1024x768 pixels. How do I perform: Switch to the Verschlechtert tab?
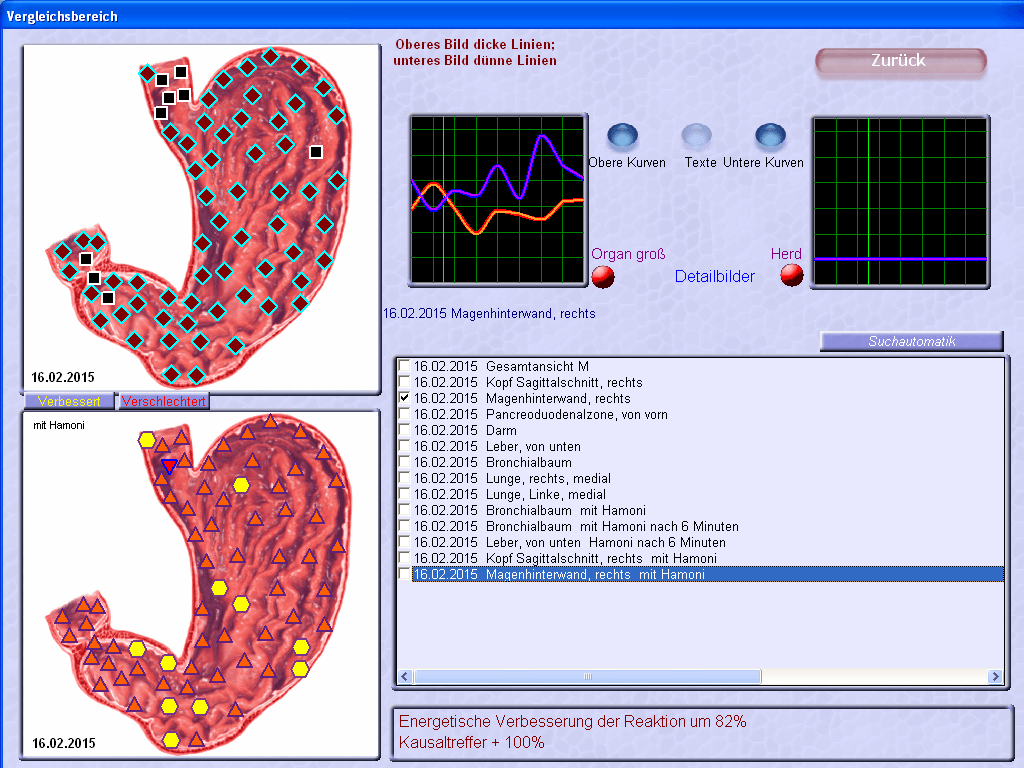[x=163, y=401]
